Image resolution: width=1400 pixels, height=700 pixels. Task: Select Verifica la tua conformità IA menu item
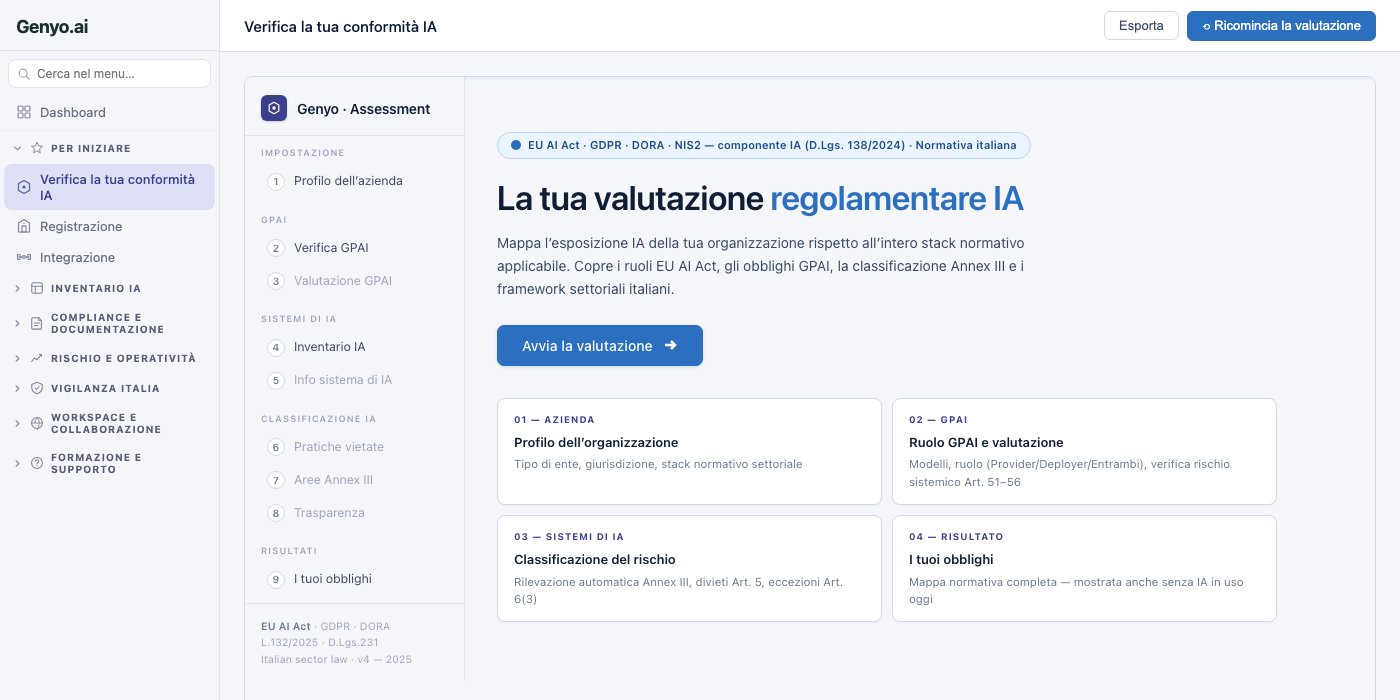click(x=109, y=187)
